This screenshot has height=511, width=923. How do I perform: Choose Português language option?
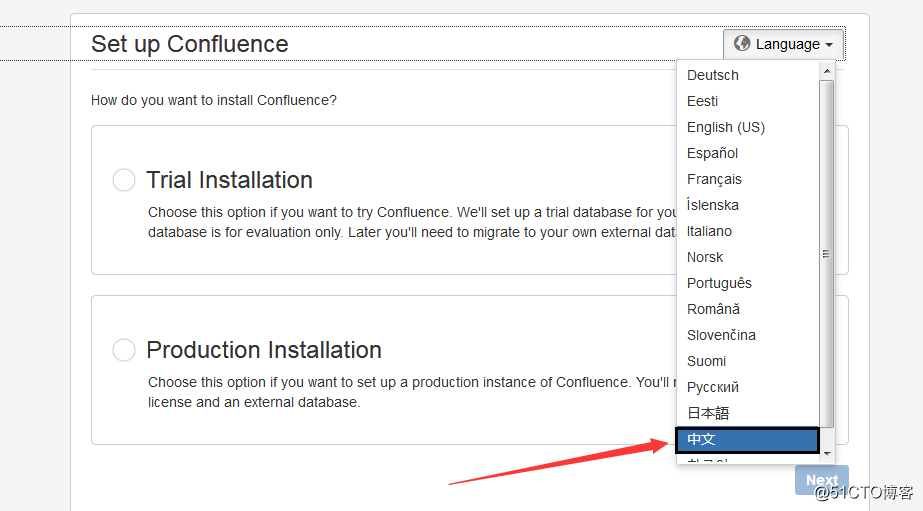pos(719,283)
